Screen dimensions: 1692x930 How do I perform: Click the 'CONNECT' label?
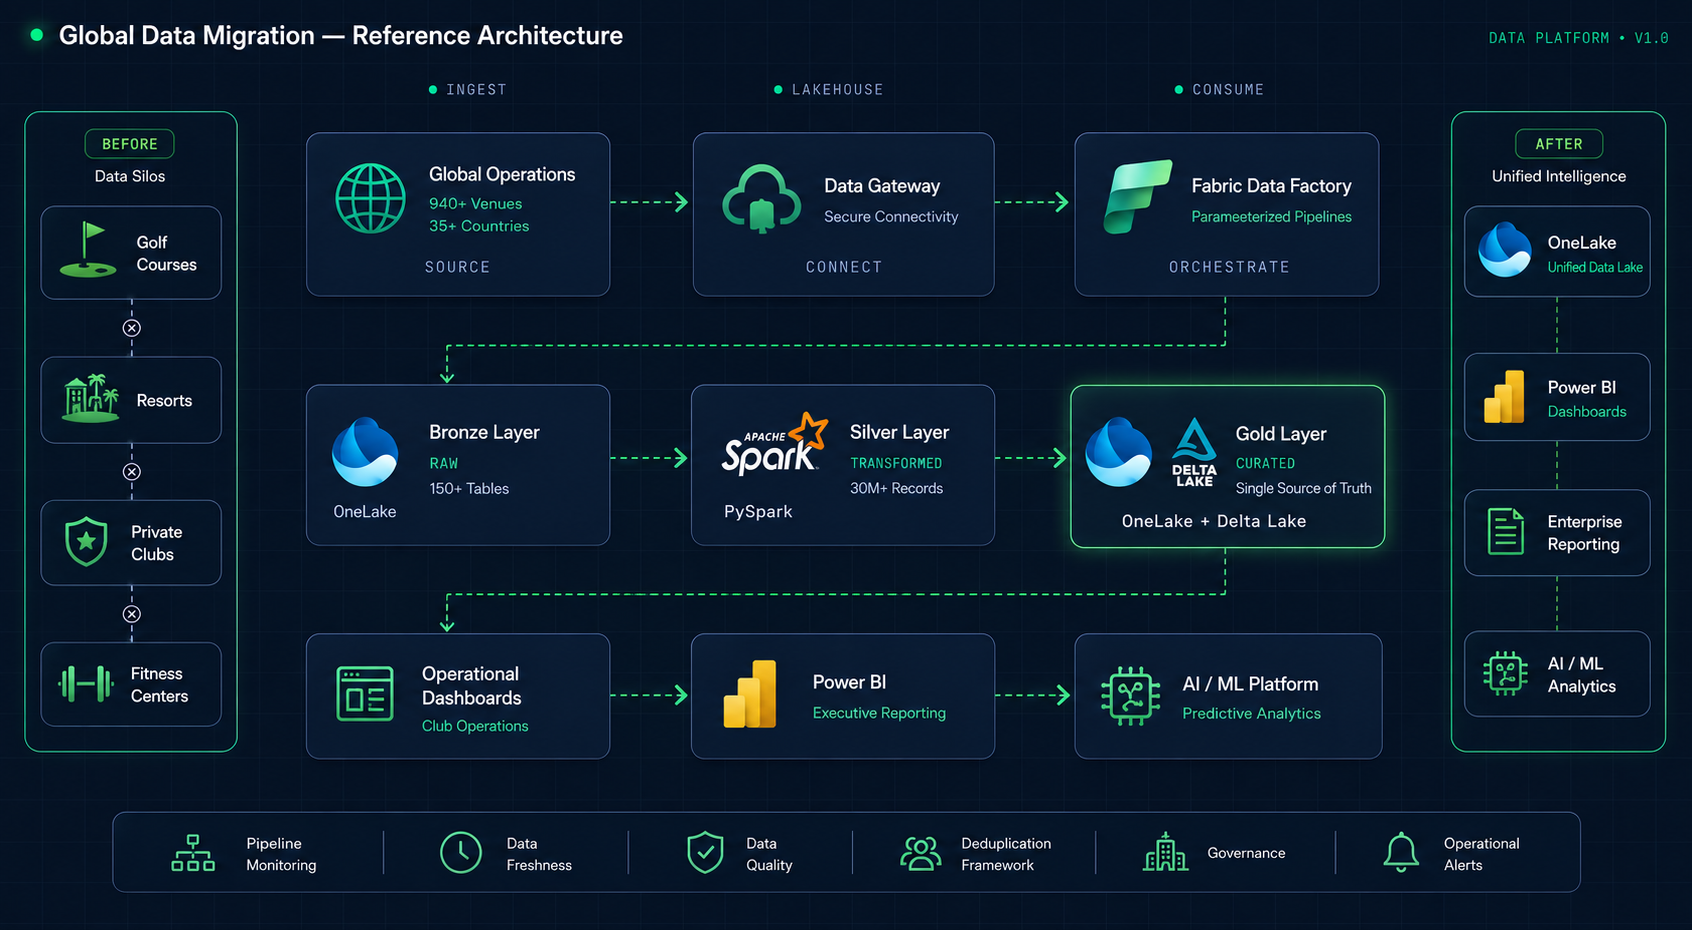point(844,268)
